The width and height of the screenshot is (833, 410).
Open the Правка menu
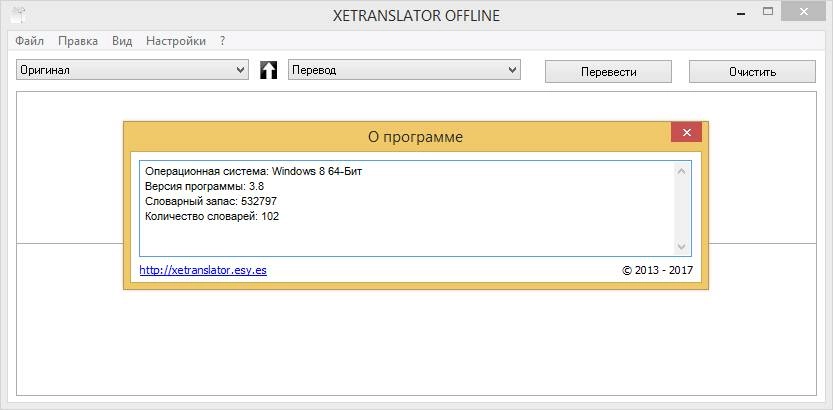pyautogui.click(x=78, y=41)
